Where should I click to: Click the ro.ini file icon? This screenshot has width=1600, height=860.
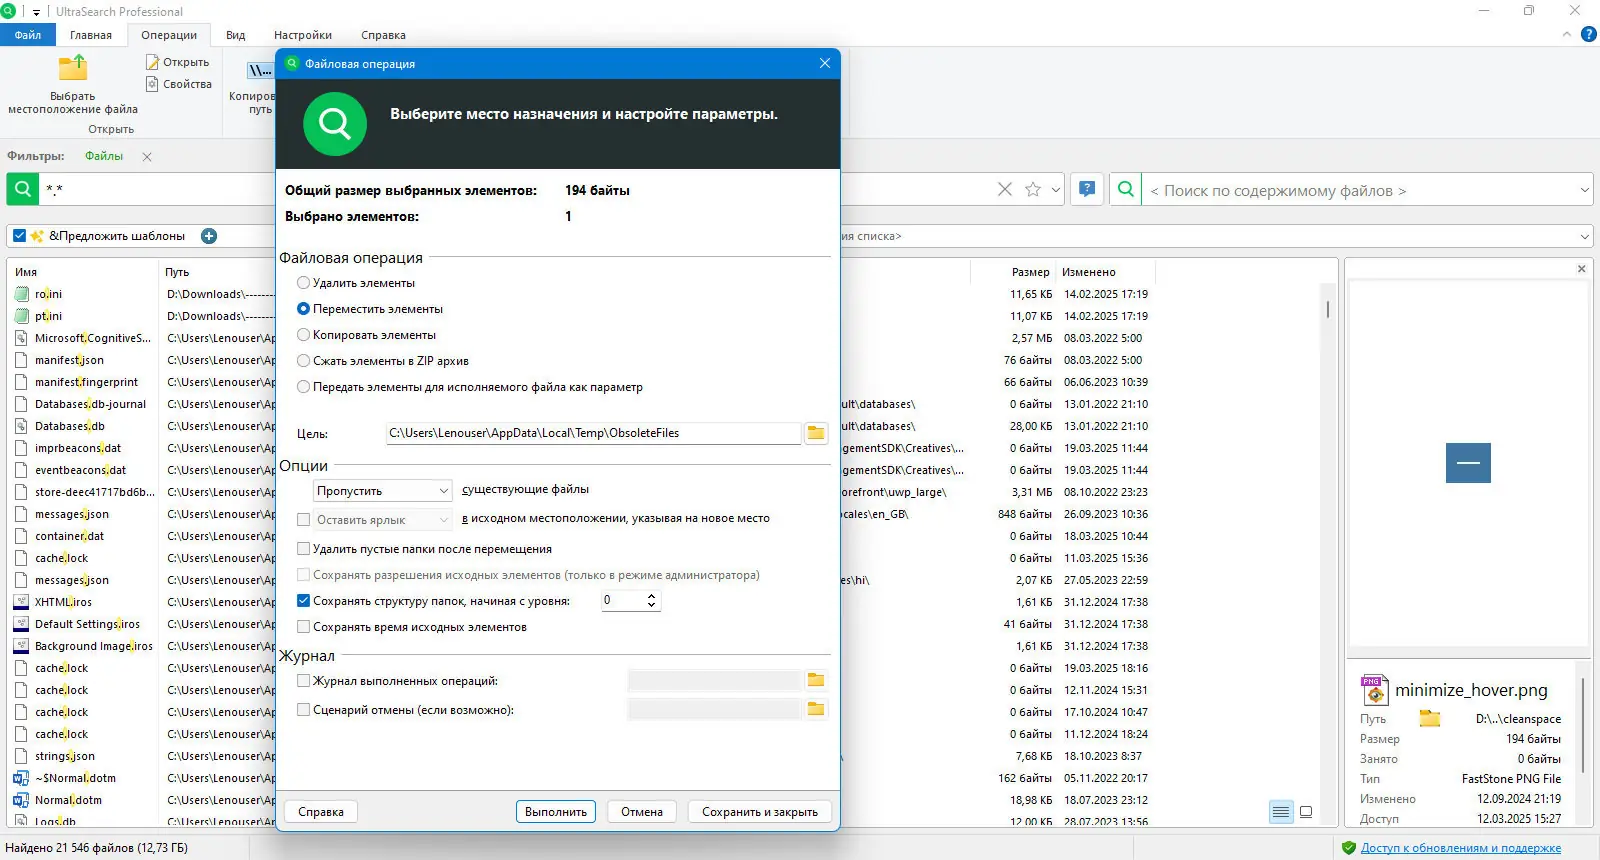coord(22,294)
